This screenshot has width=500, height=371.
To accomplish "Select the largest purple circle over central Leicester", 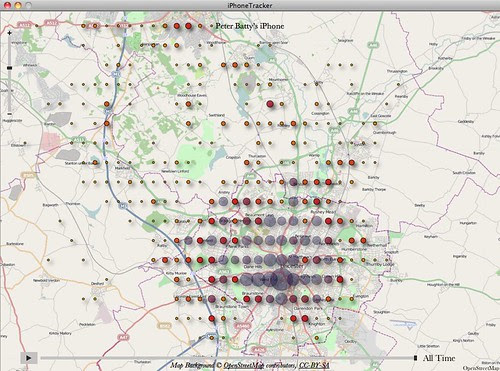I will click(282, 279).
